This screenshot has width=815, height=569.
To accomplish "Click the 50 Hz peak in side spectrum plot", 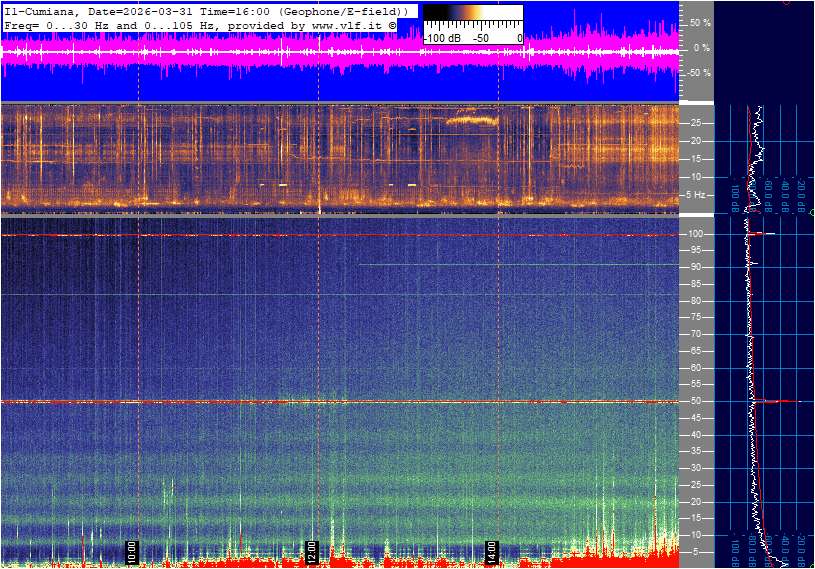I will tap(778, 401).
